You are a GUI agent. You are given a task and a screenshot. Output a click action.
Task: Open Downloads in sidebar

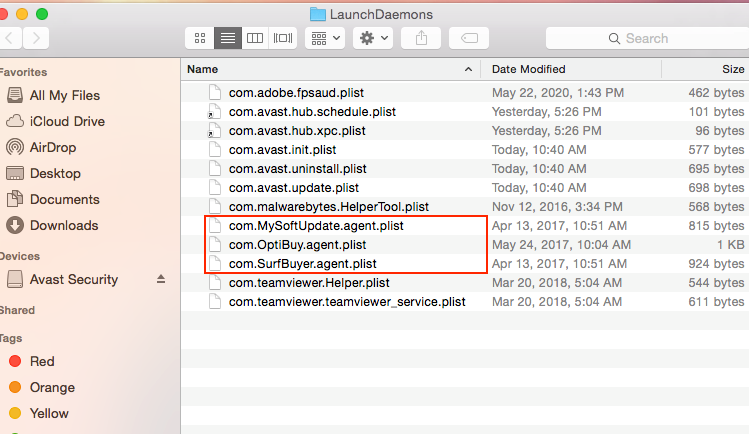pyautogui.click(x=64, y=225)
